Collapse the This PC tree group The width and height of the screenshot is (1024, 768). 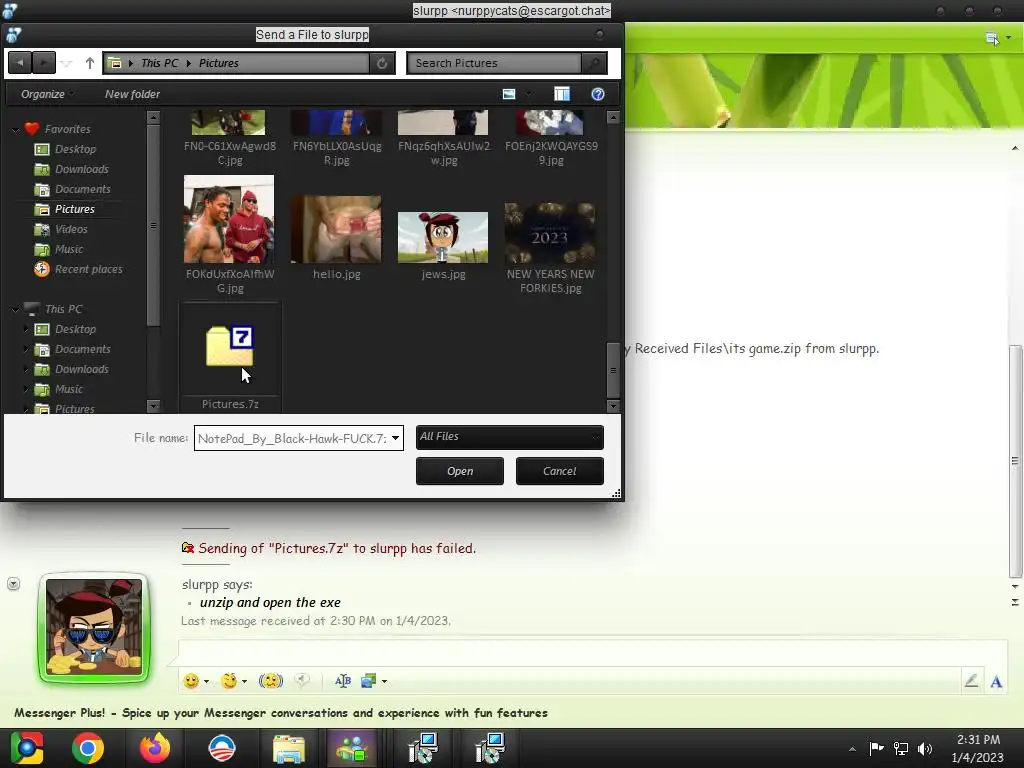(x=16, y=309)
